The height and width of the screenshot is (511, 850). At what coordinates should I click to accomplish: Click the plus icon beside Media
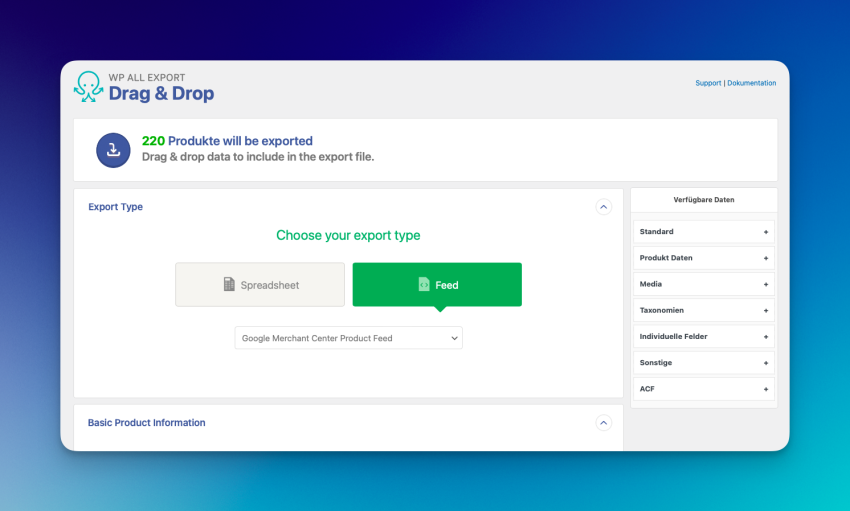[x=766, y=284]
